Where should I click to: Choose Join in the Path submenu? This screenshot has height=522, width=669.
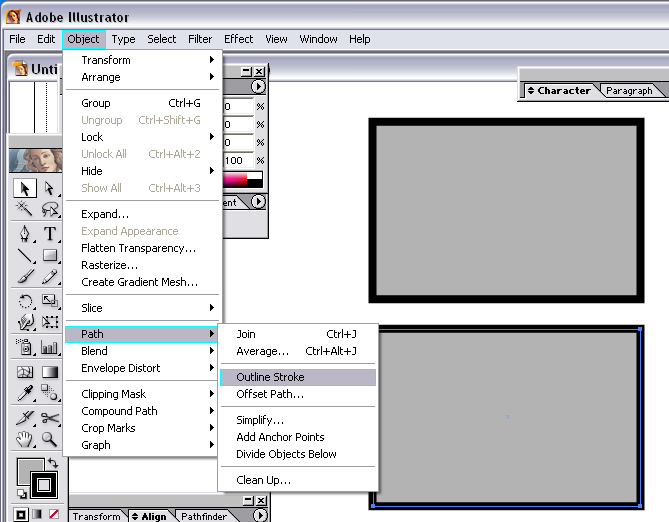coord(298,334)
